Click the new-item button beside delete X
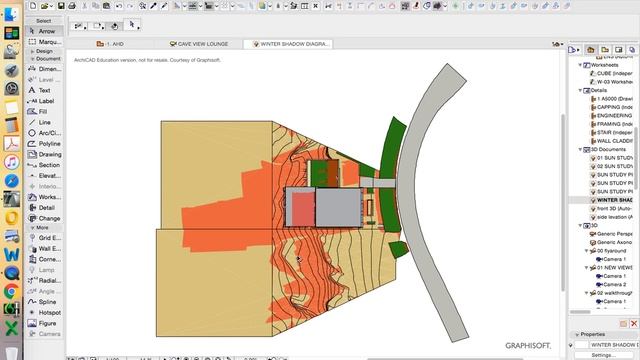This screenshot has width=640, height=360. pos(623,324)
